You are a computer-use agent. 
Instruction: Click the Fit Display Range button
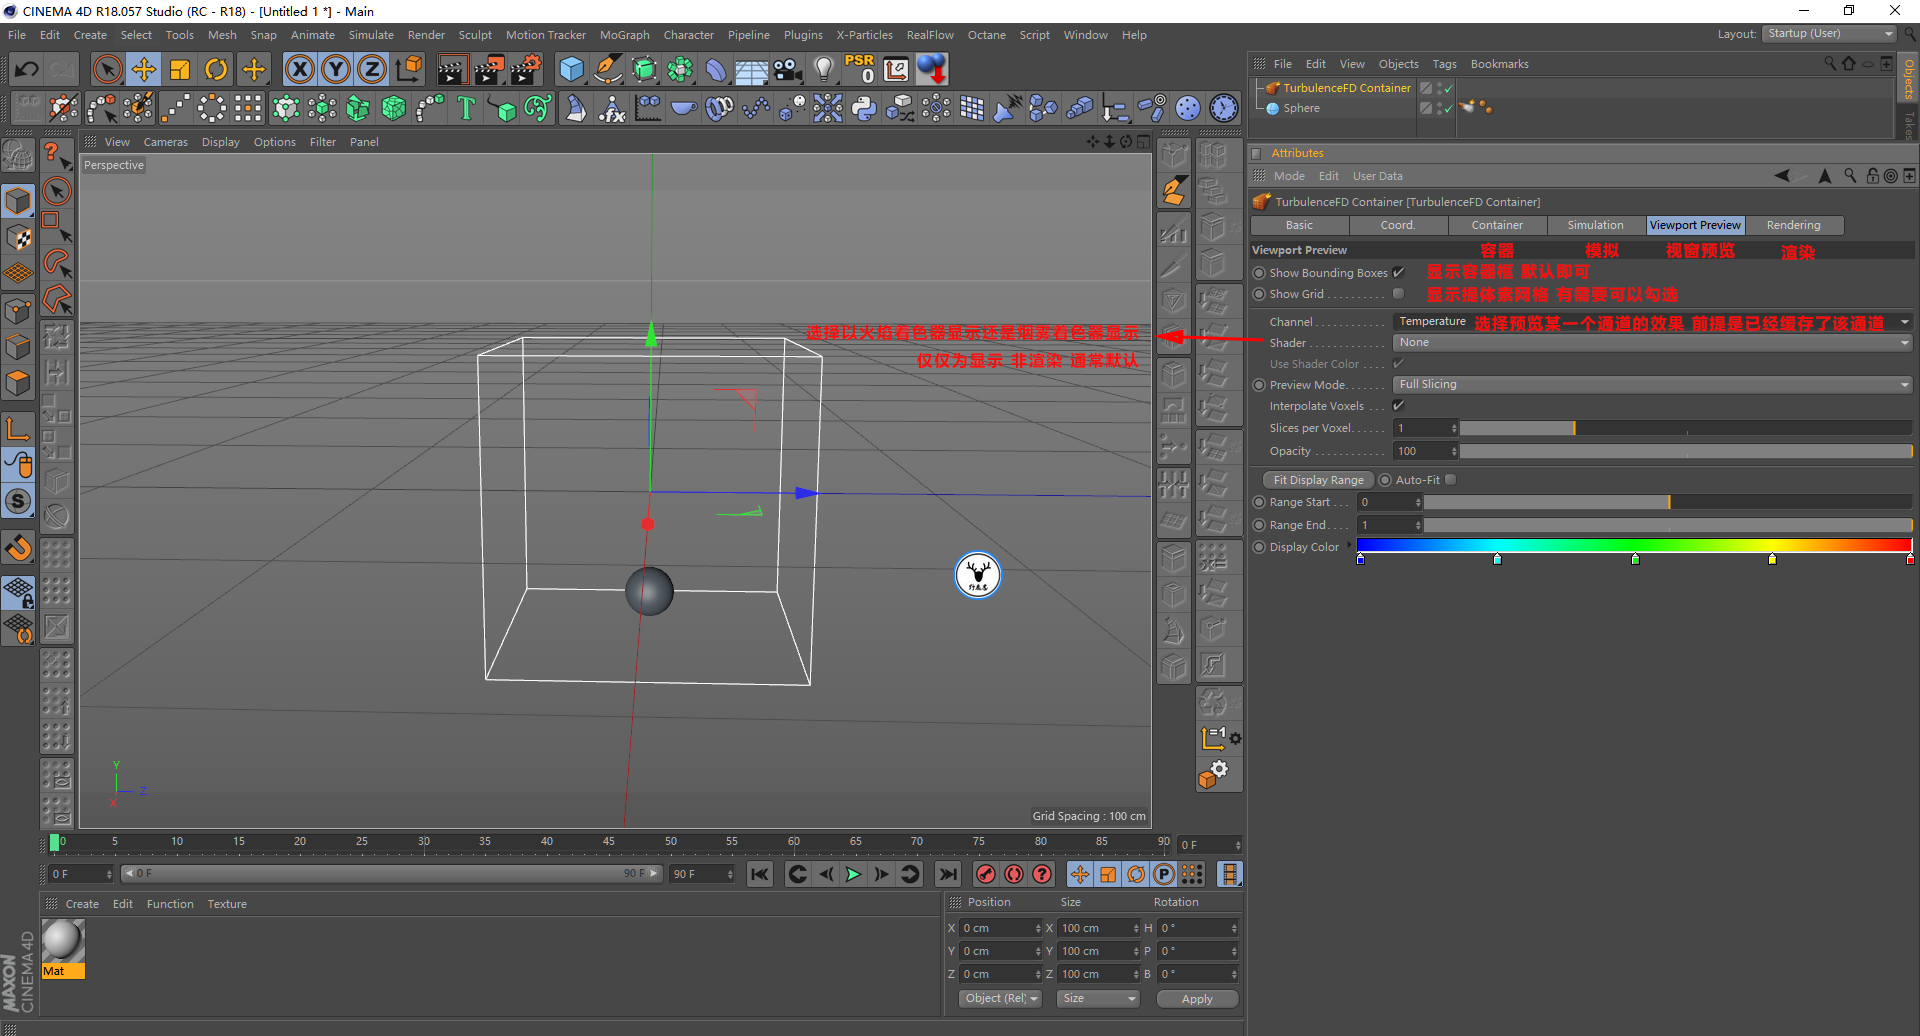tap(1318, 480)
